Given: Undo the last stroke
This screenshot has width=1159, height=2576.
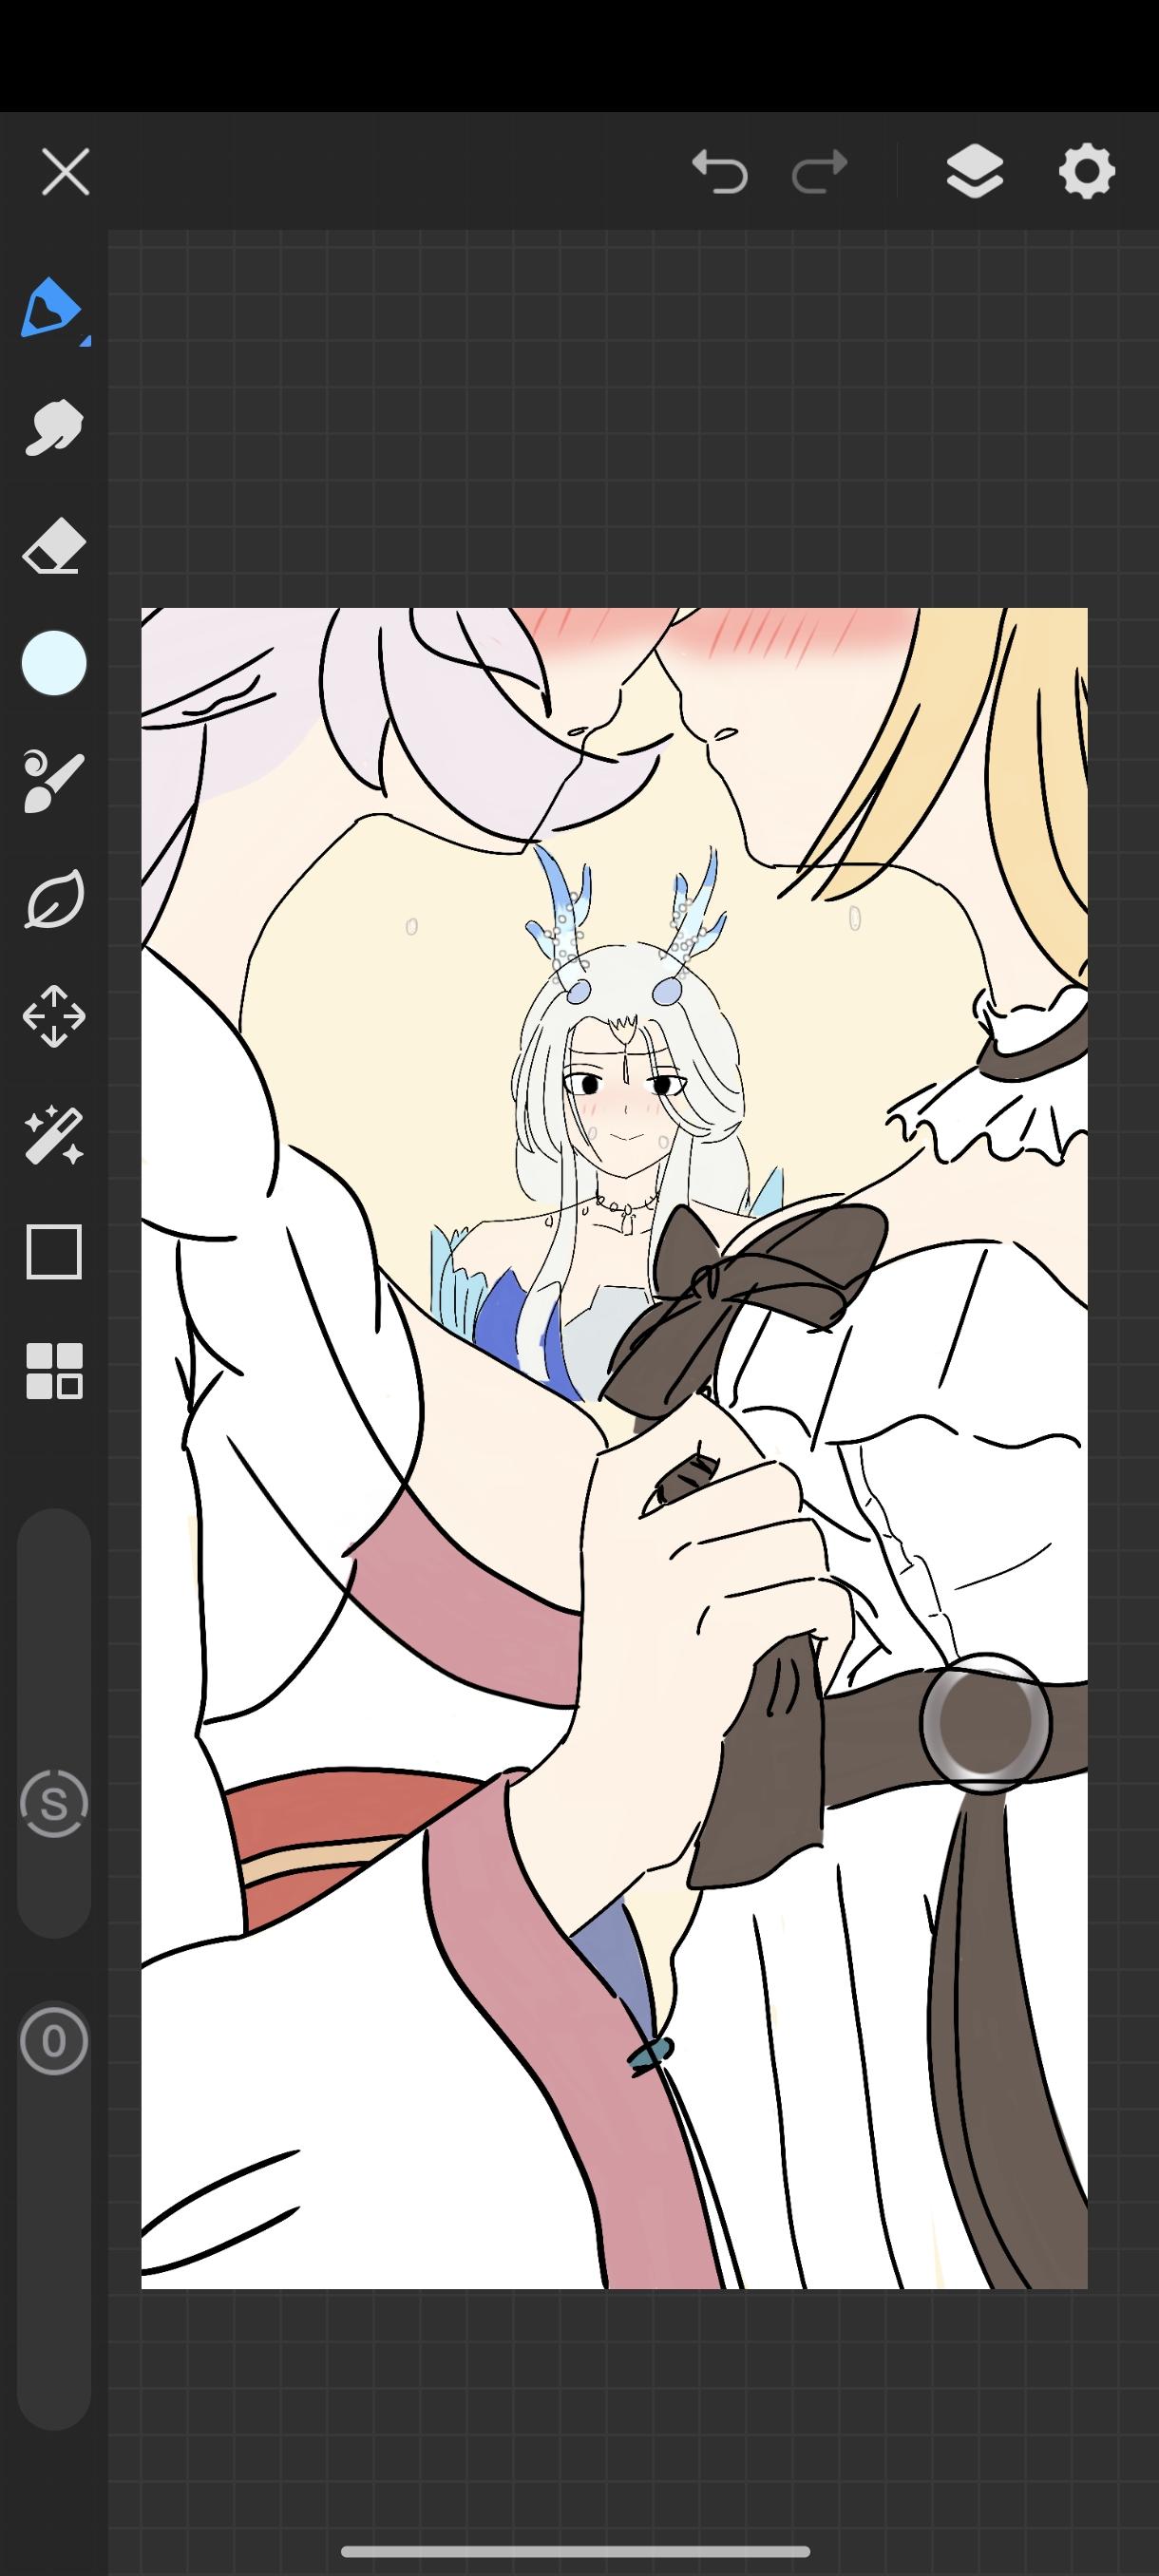Looking at the screenshot, I should (x=720, y=171).
